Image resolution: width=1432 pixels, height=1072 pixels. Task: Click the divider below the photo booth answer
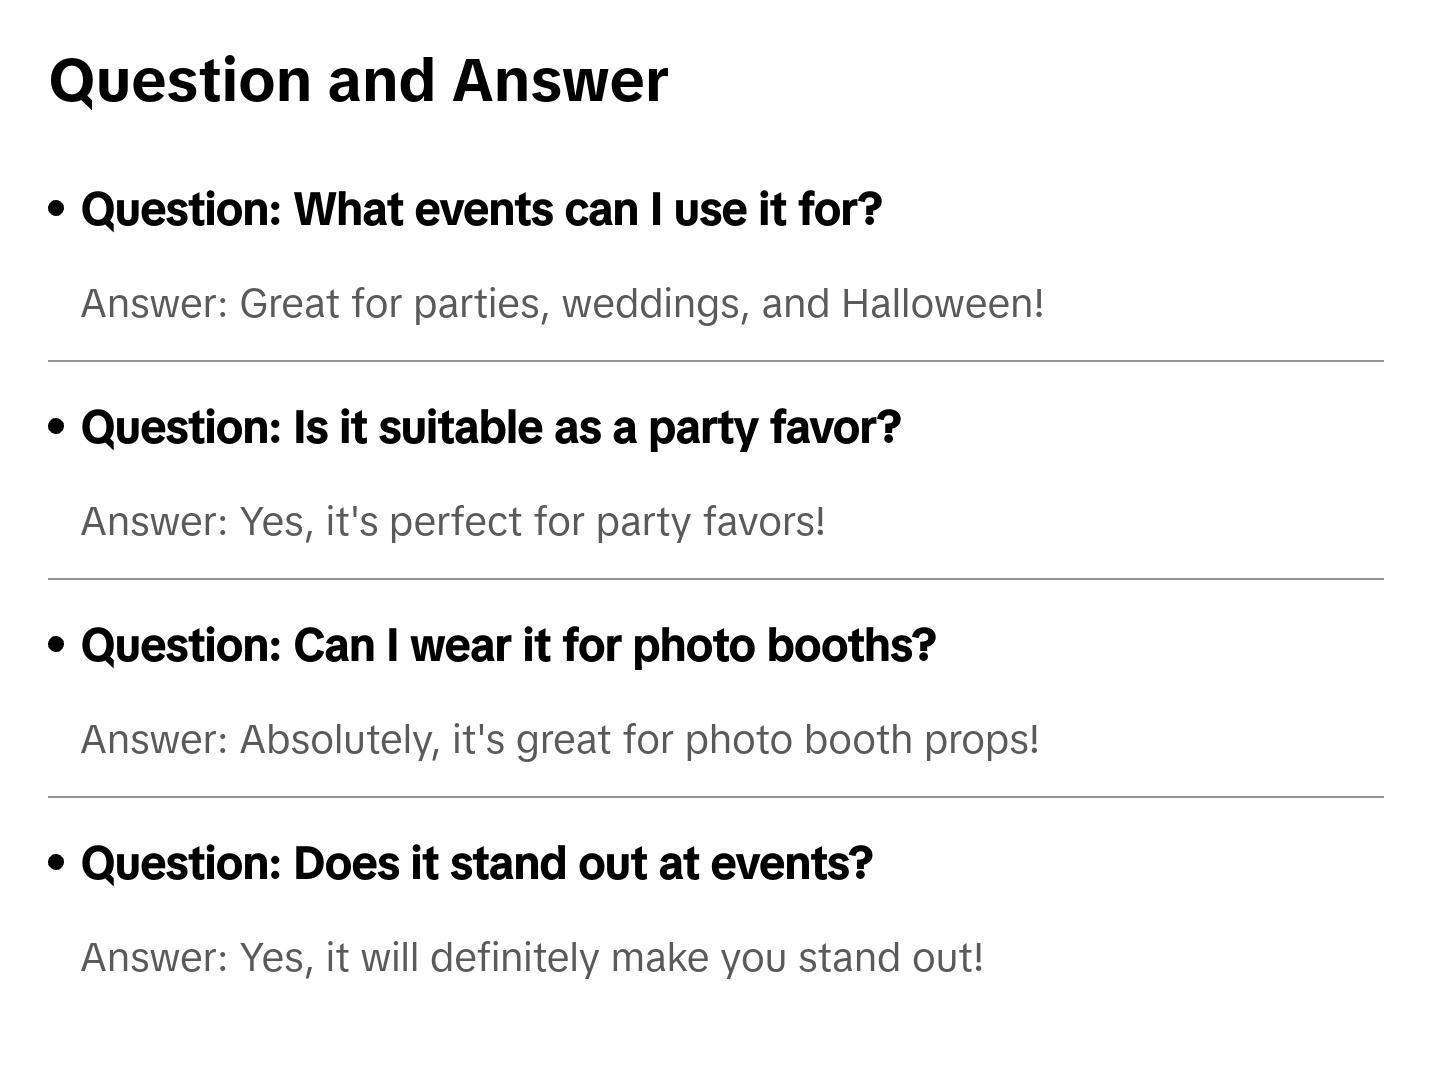(715, 797)
